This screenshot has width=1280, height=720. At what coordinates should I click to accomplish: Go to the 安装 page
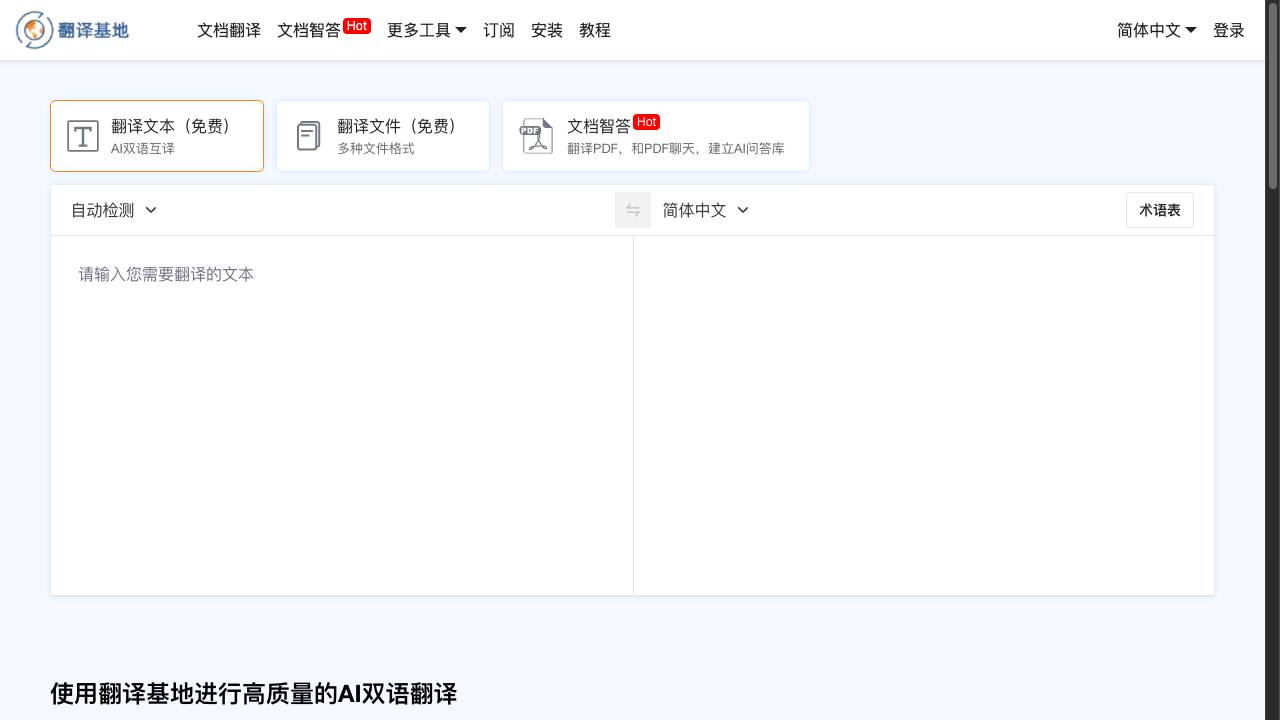547,30
